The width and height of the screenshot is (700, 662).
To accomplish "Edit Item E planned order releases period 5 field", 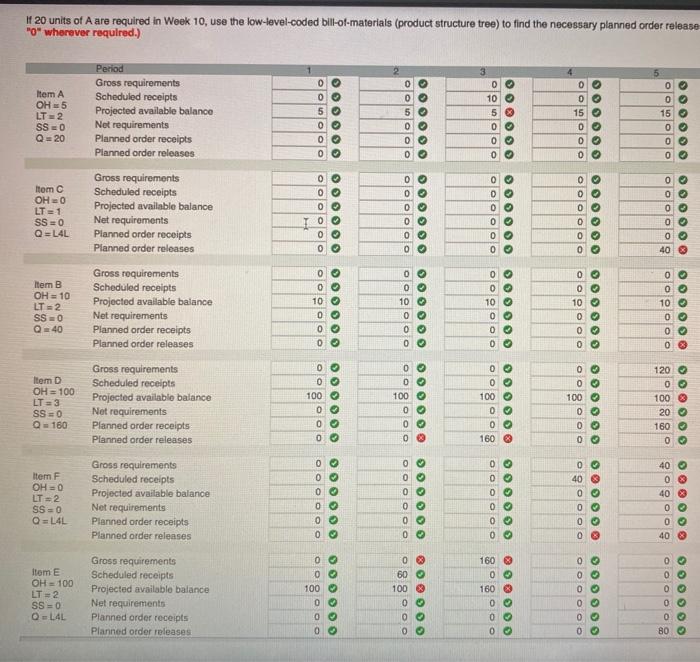I will pyautogui.click(x=644, y=631).
